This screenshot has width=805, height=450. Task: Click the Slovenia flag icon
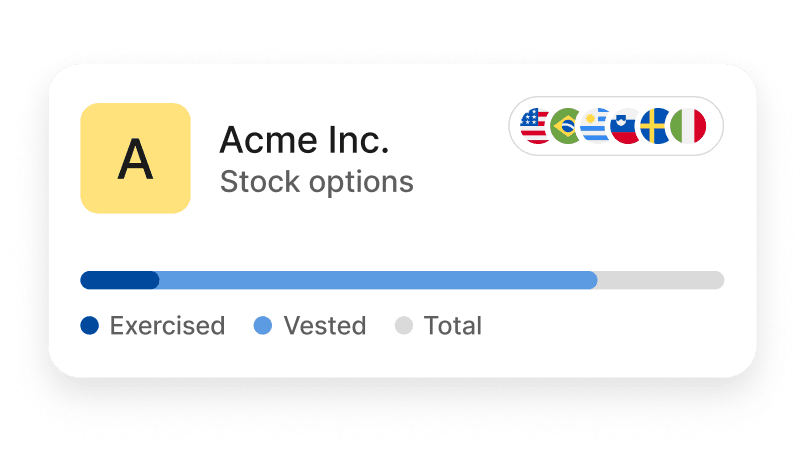pyautogui.click(x=625, y=126)
